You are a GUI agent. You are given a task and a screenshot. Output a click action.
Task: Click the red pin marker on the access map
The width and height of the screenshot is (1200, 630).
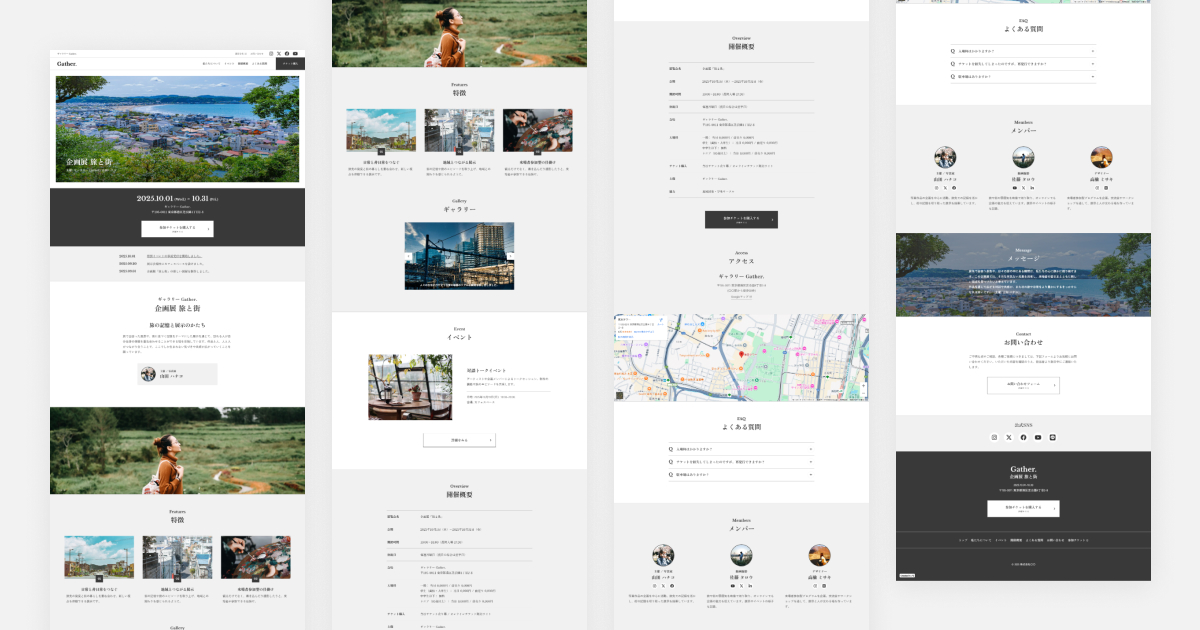point(741,355)
